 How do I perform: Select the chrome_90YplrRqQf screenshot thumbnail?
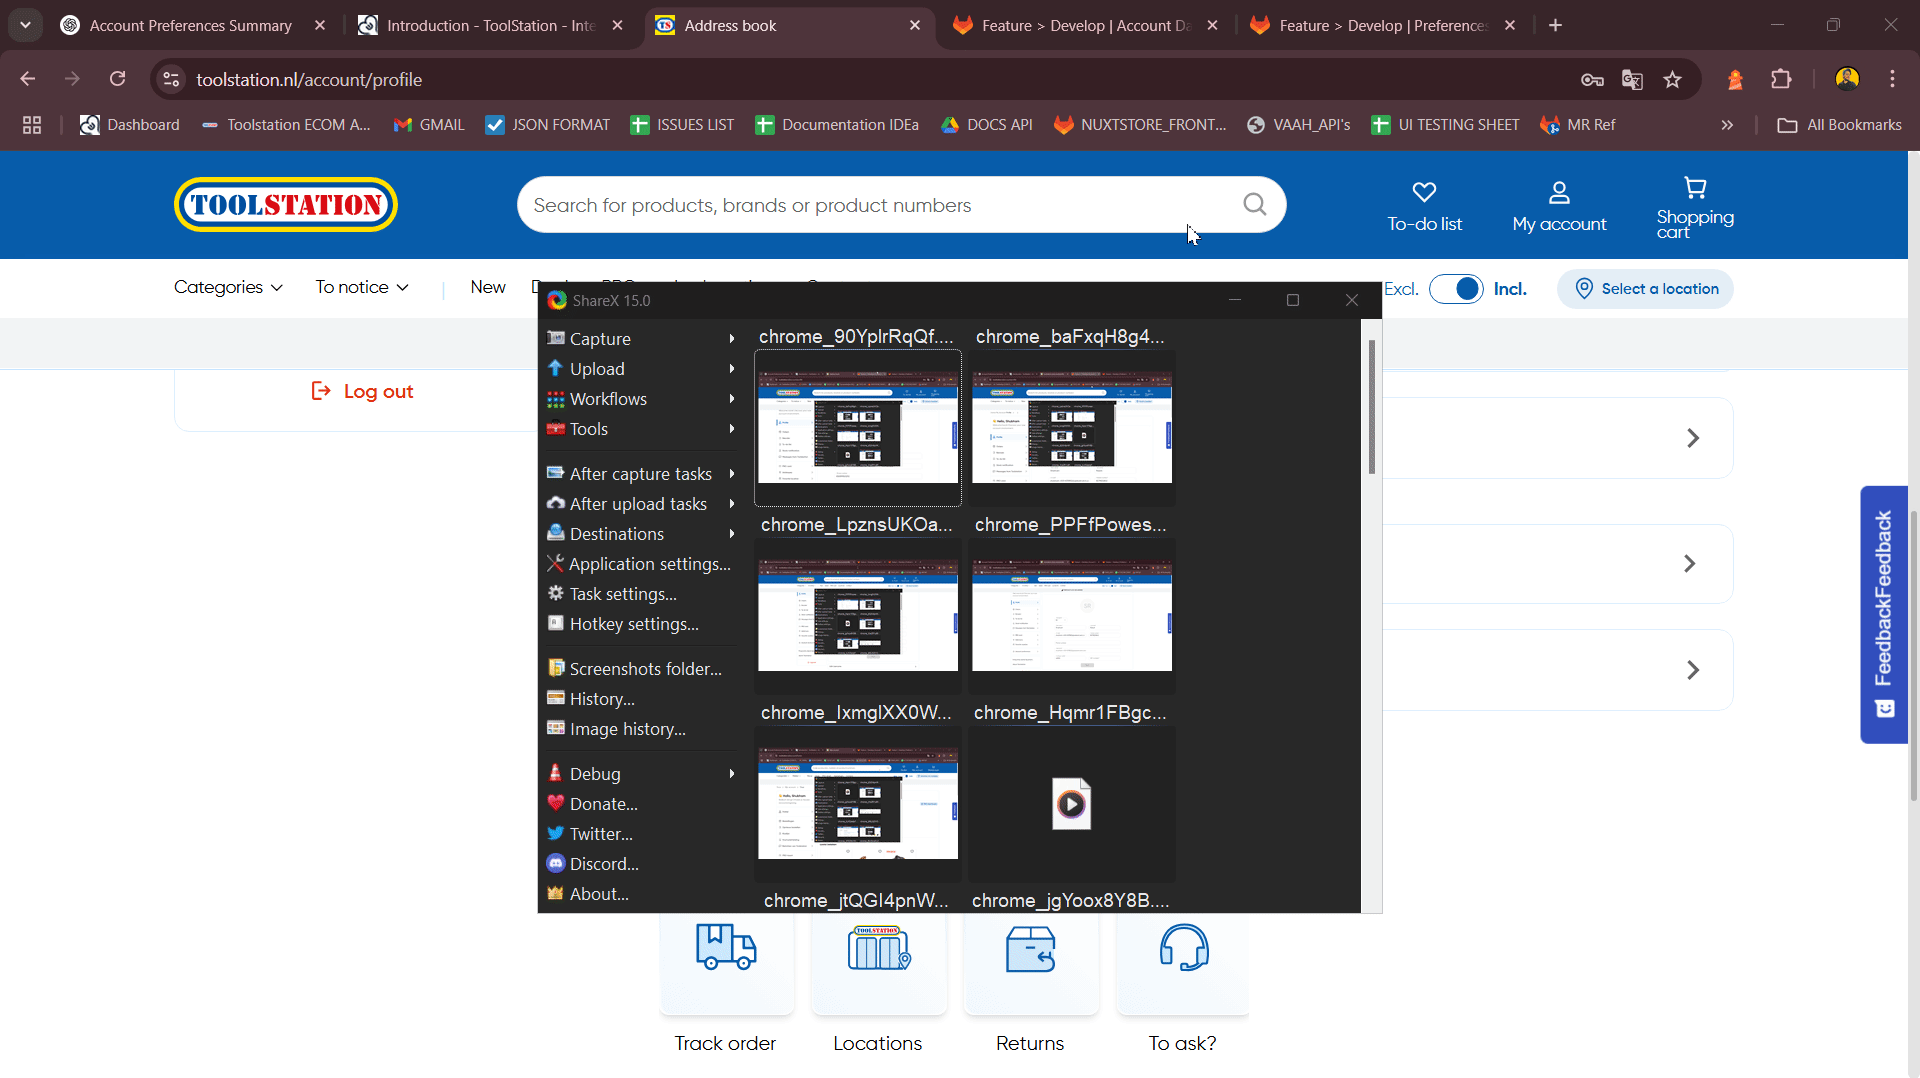coord(857,427)
